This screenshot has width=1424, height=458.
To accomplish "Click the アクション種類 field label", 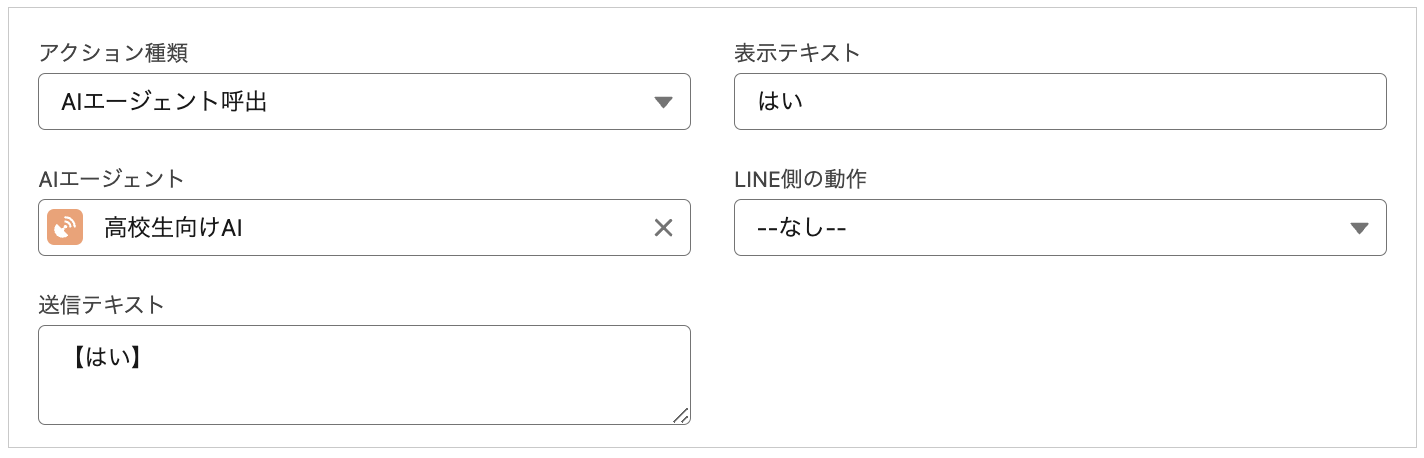I will click(112, 54).
